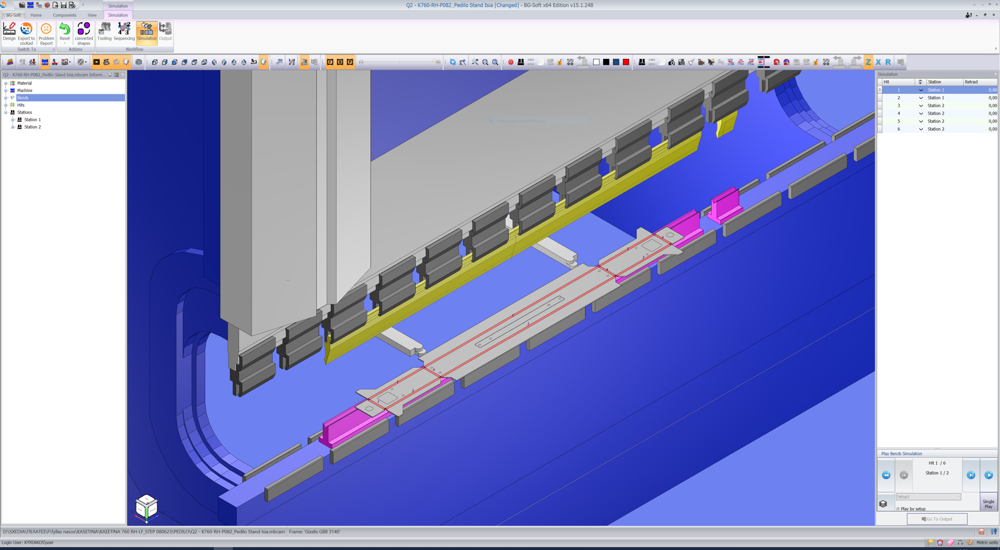The height and width of the screenshot is (550, 1000).
Task: Toggle the highlighted shield display button
Action: (x=126, y=62)
